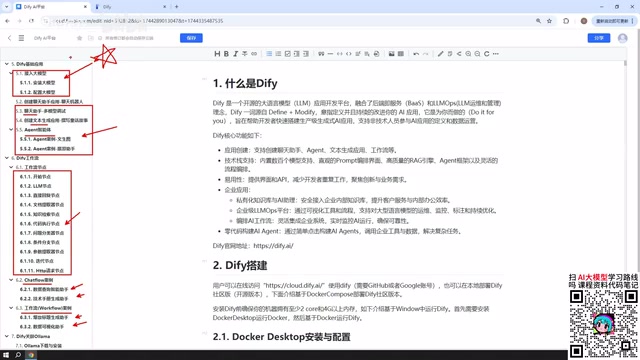
Task: Collapse section 6.1 工作流节点
Action: click(x=11, y=167)
